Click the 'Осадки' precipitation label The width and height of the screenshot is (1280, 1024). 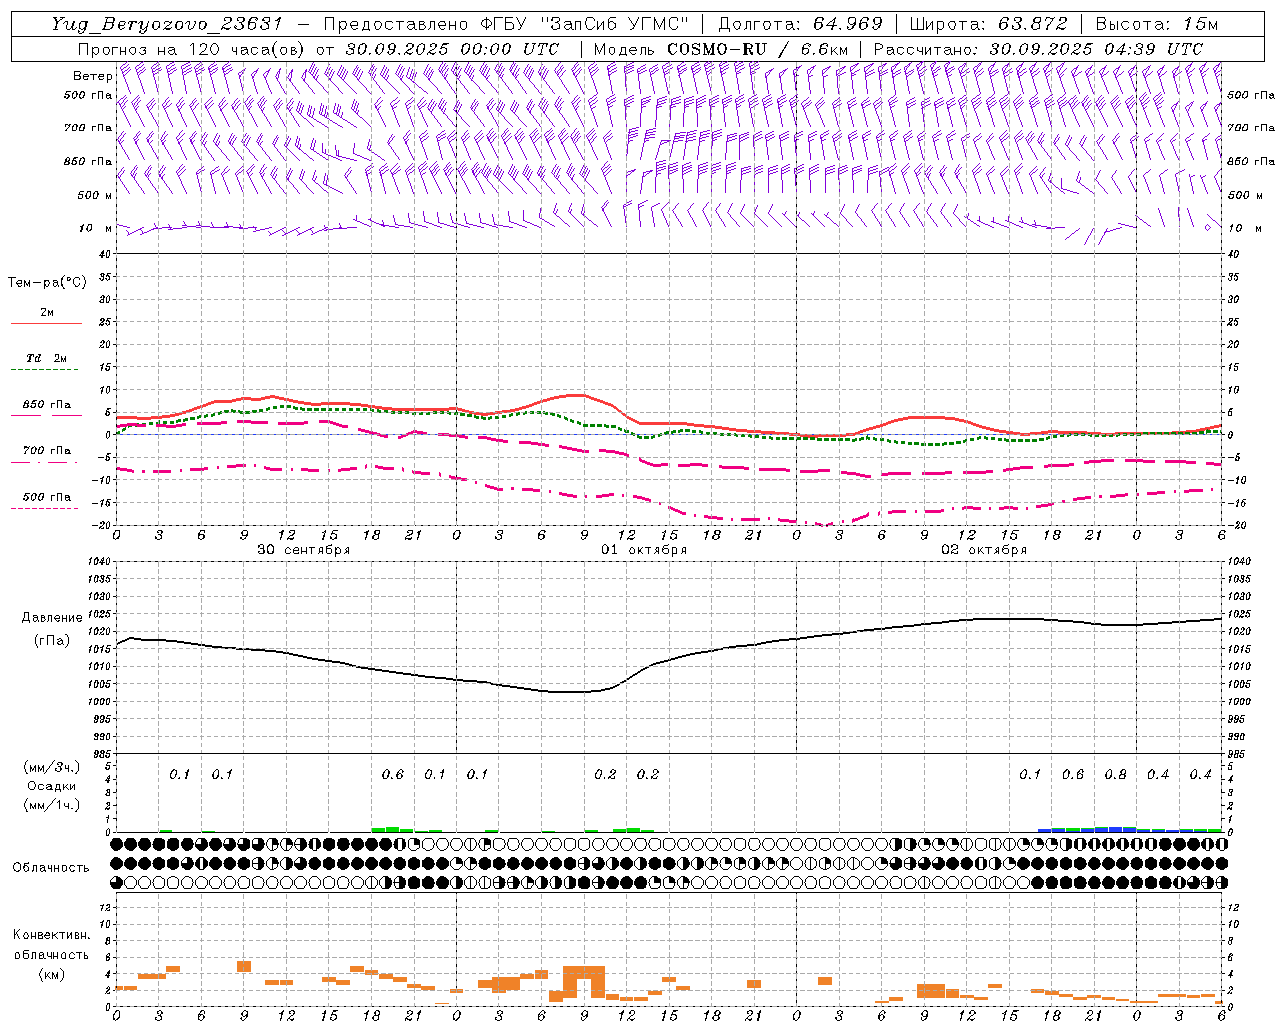(52, 786)
